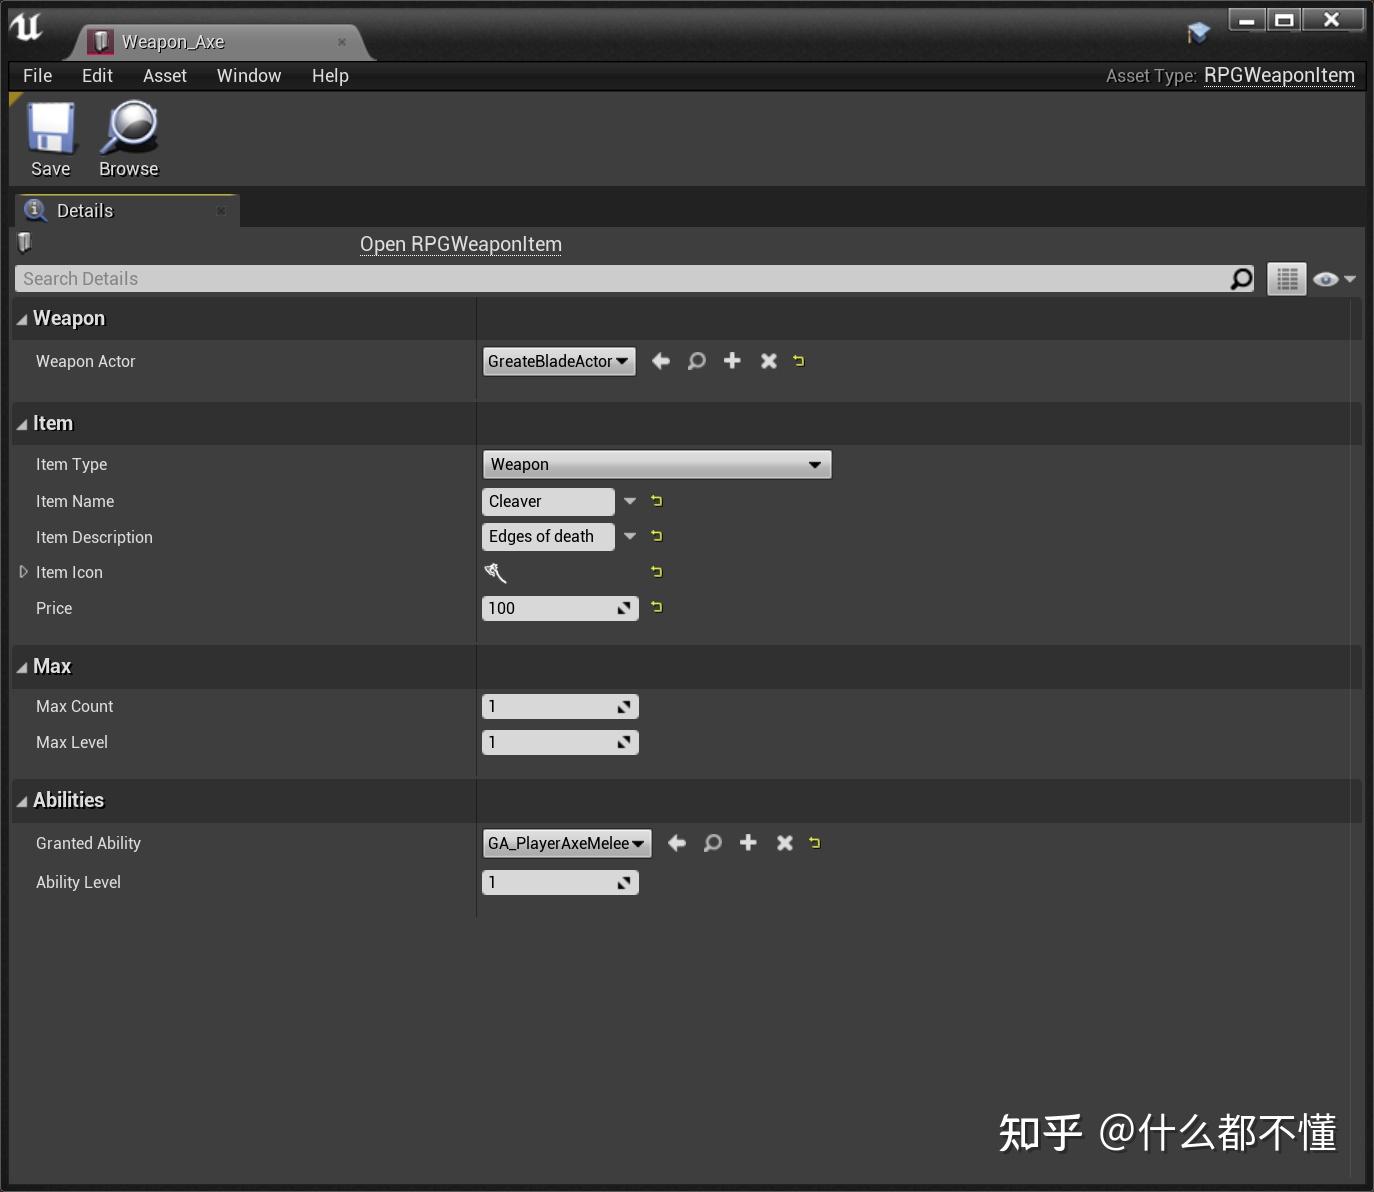Open the eye view options in Details panel
The width and height of the screenshot is (1374, 1192).
click(1327, 278)
